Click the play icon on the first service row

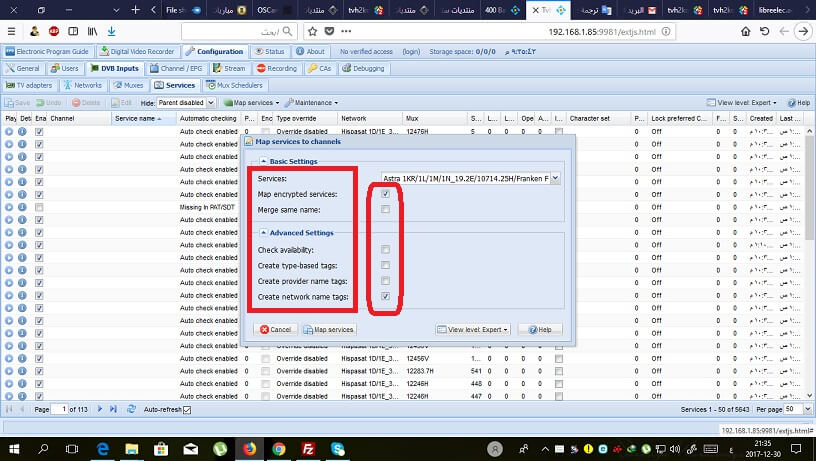coord(10,131)
